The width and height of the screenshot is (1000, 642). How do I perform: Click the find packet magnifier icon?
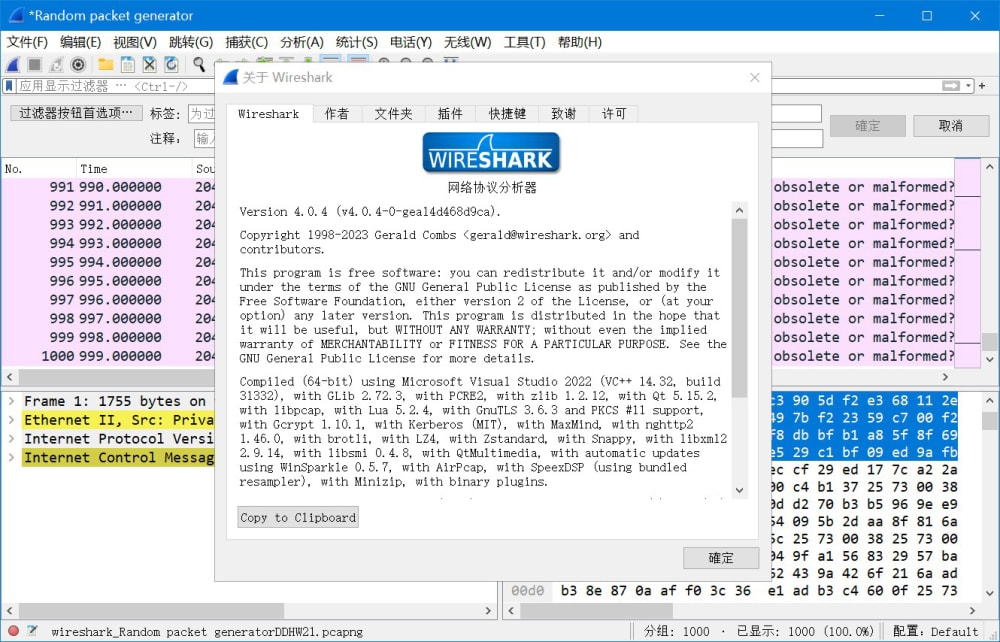pos(199,64)
